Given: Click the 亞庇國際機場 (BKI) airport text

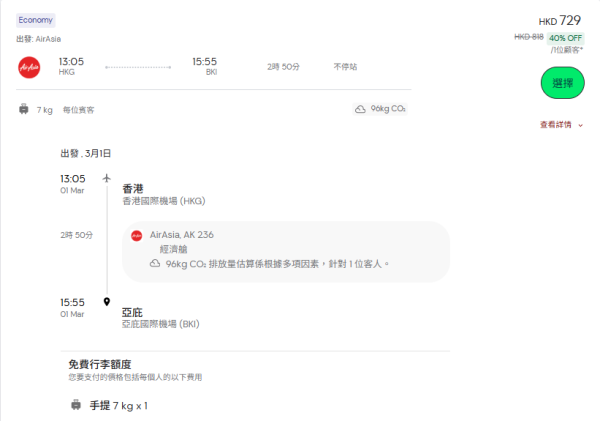Looking at the screenshot, I should click(x=160, y=324).
